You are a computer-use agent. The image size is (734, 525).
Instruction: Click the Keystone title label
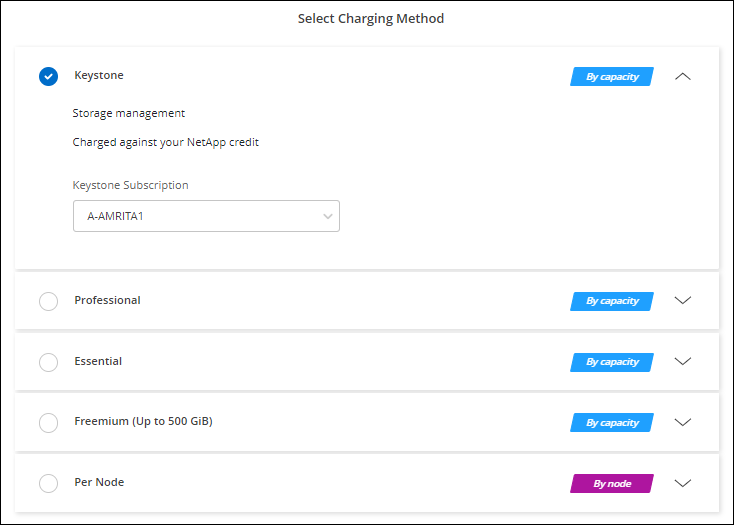[x=99, y=76]
